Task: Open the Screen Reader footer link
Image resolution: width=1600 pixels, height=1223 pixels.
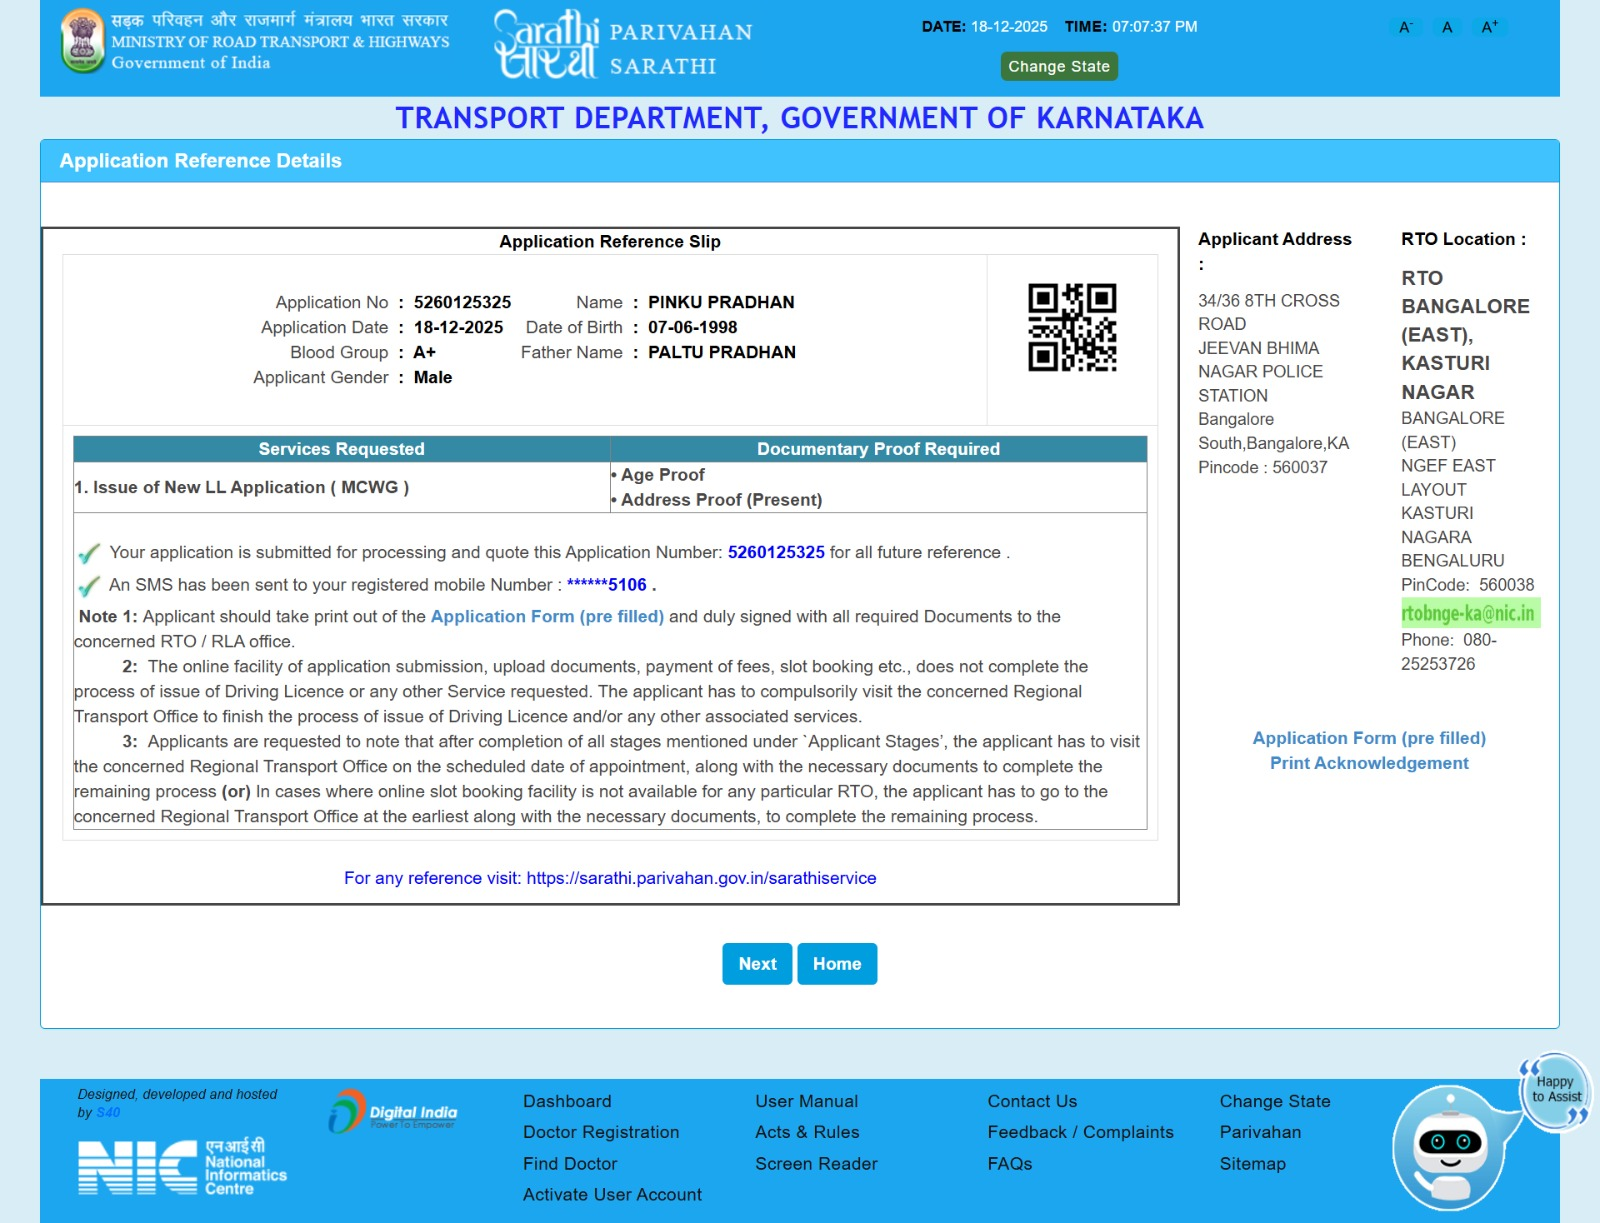Action: pos(816,1164)
